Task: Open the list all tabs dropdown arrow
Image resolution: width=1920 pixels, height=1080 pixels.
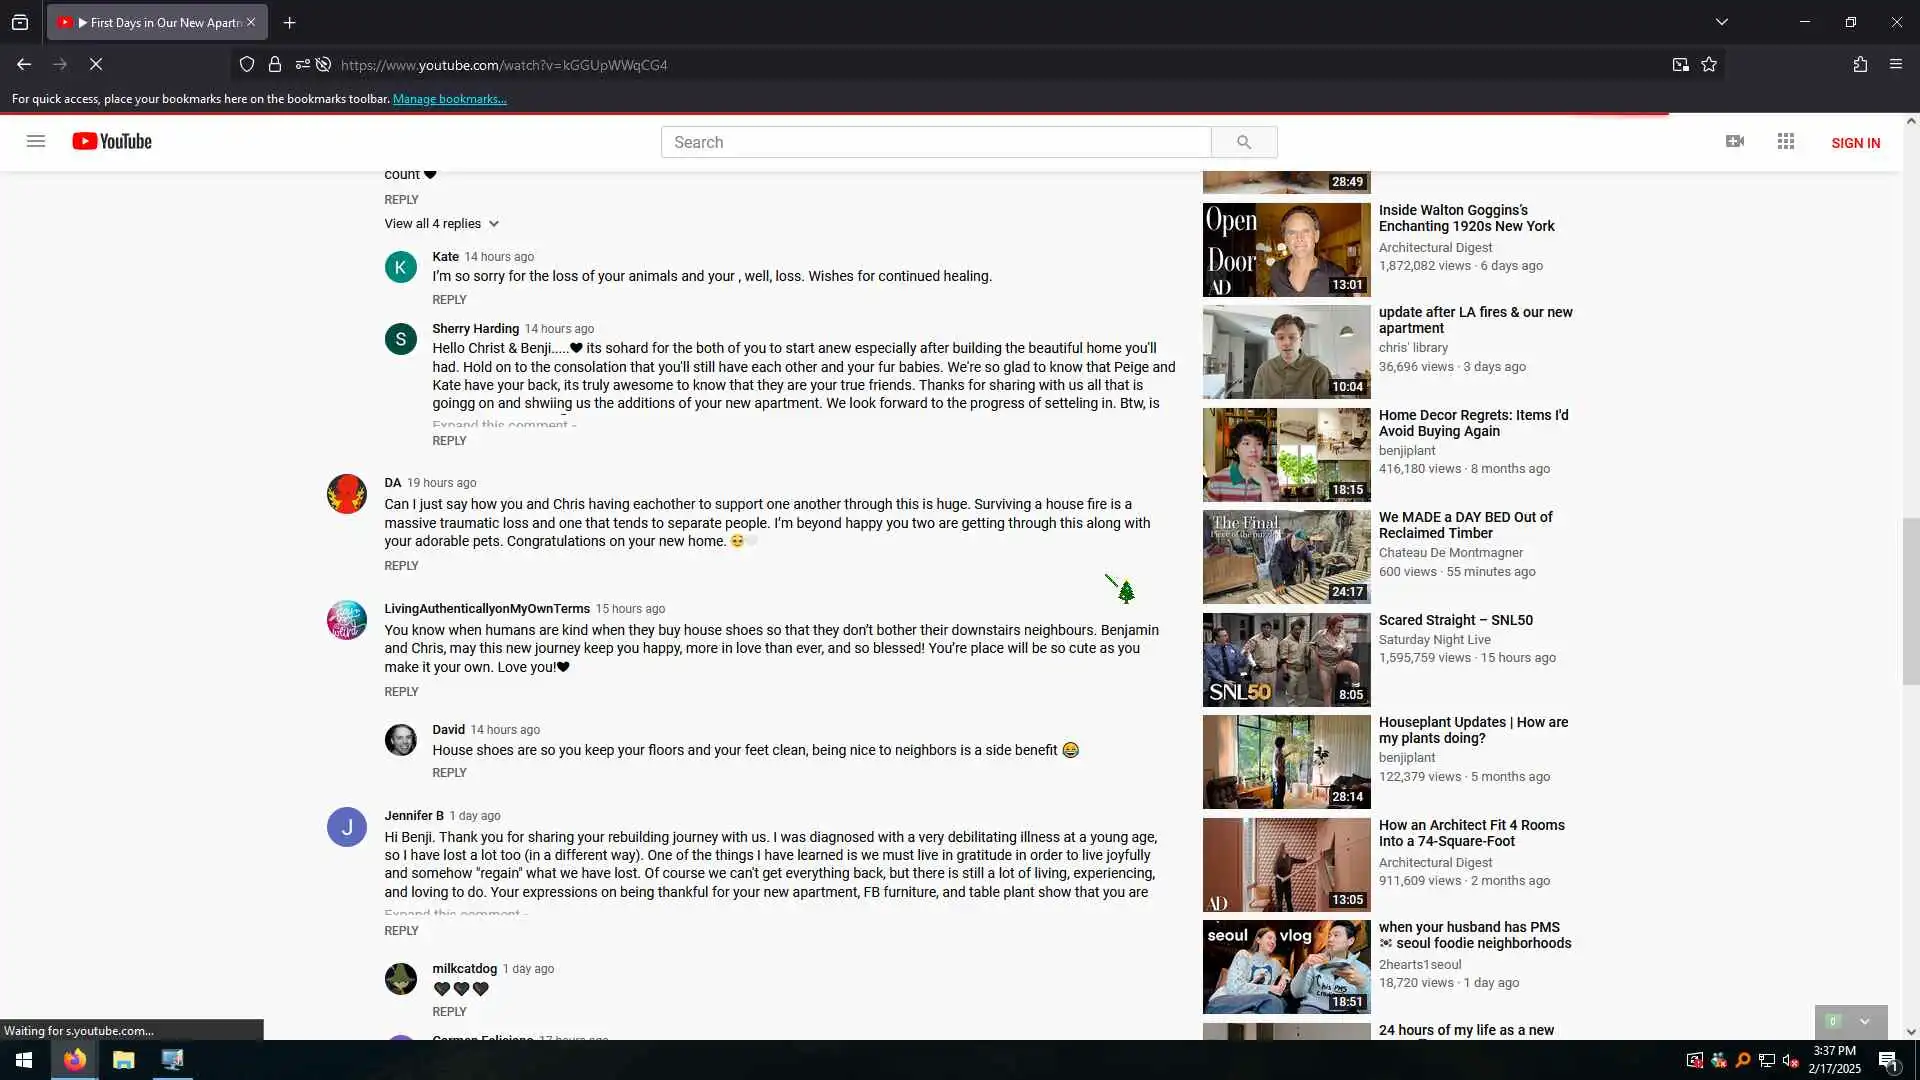Action: (x=1722, y=22)
